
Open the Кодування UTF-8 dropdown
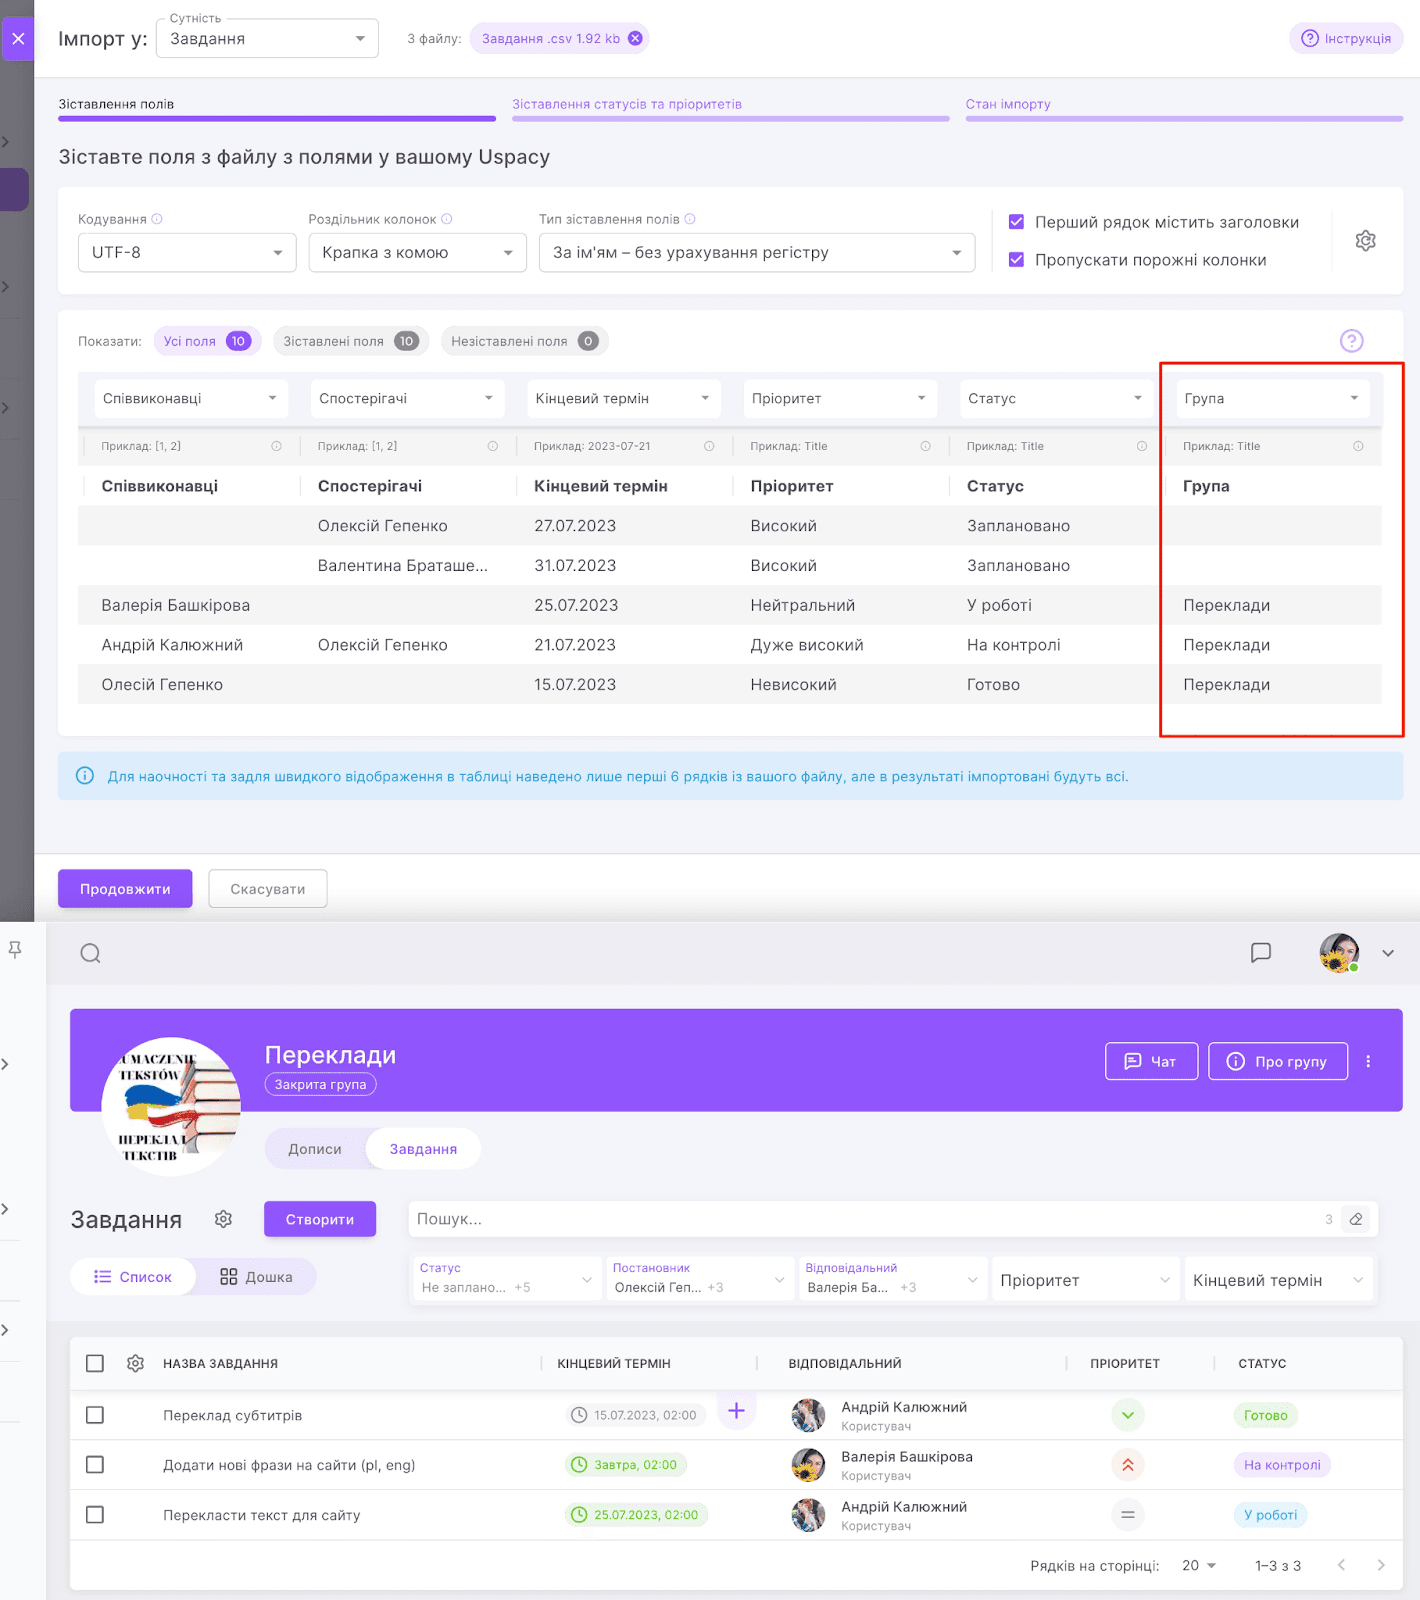[187, 253]
